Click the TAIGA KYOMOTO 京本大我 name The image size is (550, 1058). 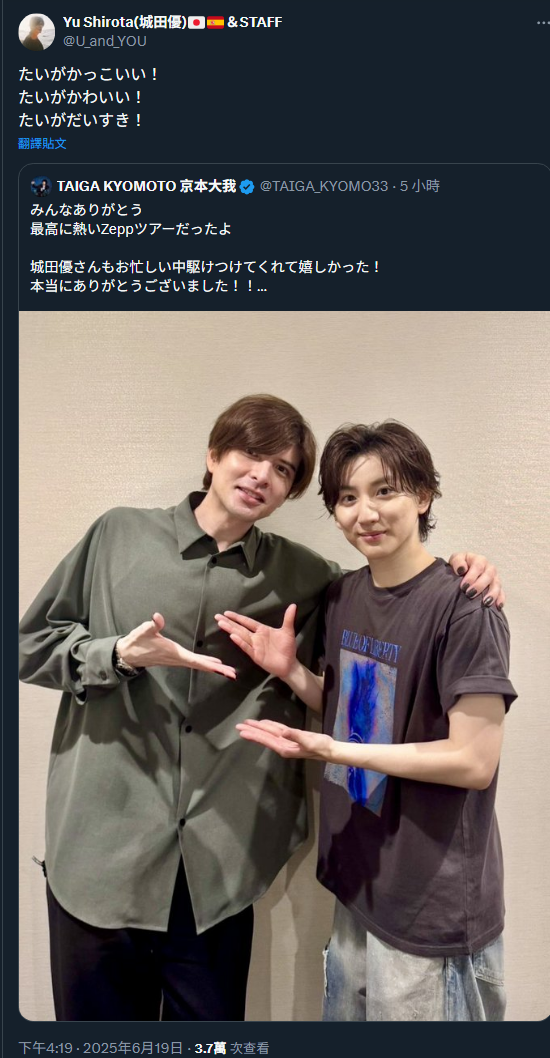tap(146, 187)
